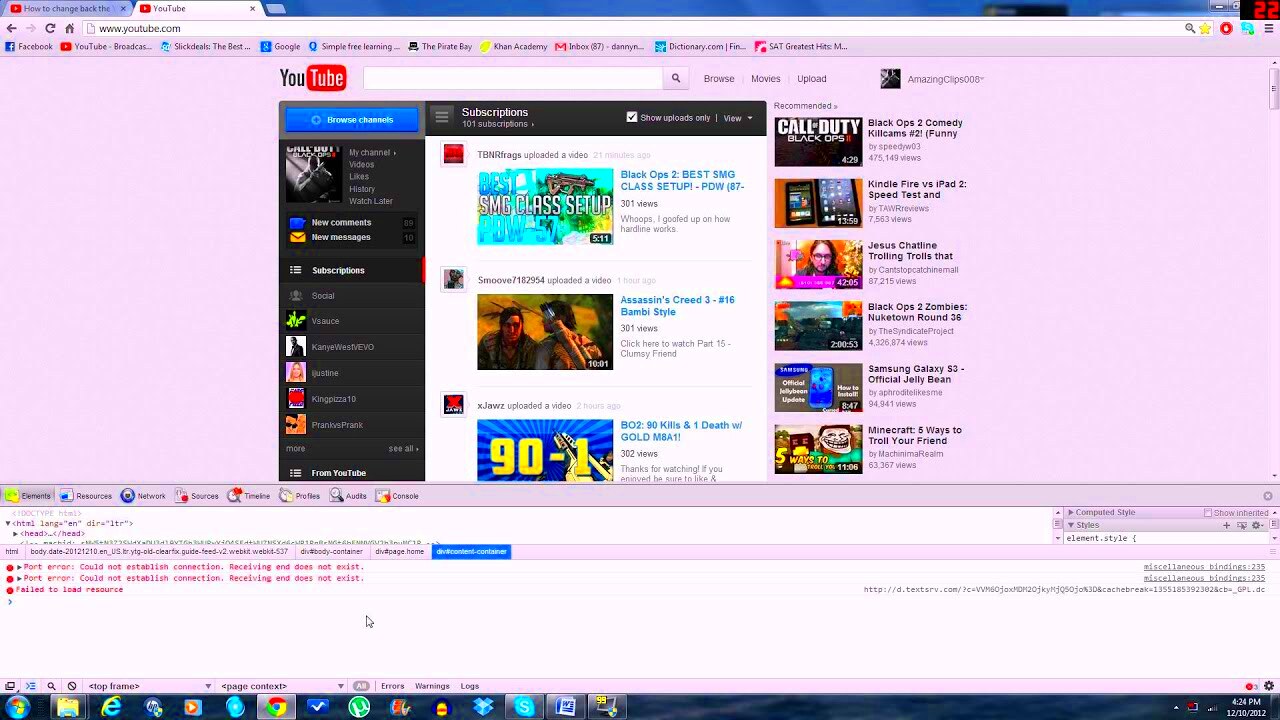The height and width of the screenshot is (720, 1280).
Task: Click the Browse channels button
Action: [352, 120]
